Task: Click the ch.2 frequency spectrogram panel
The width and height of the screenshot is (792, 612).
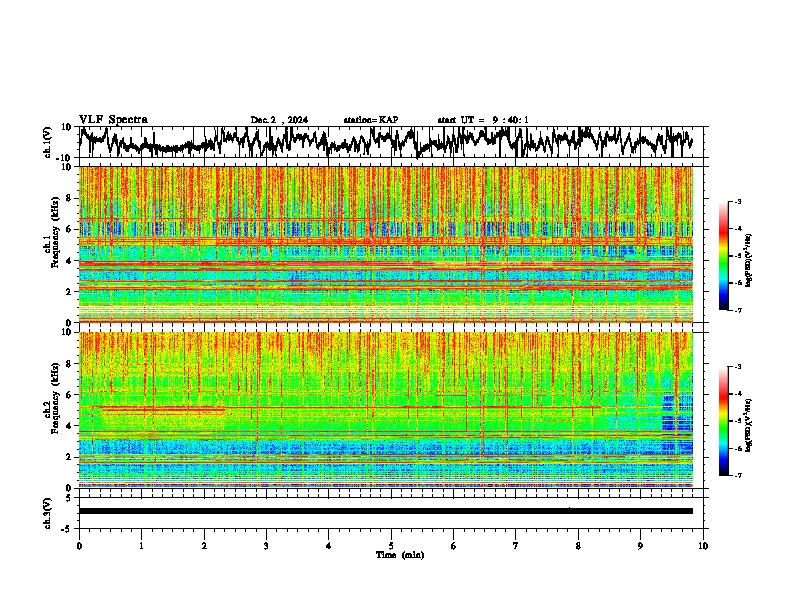Action: coord(386,410)
